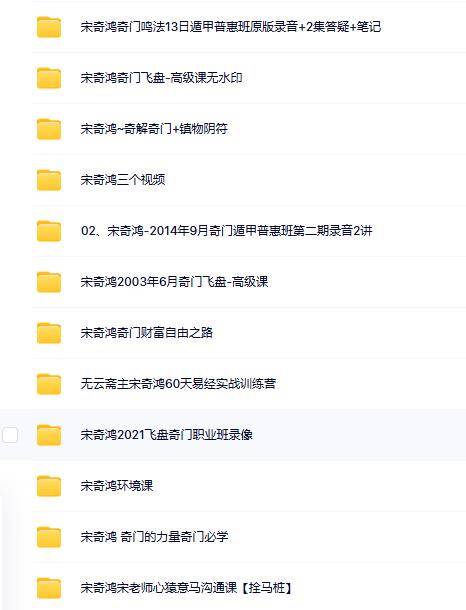Screen dimensions: 466x610
Task: Select folder icon for 宋奇鸿~奇解奇门+镇物阴符
Action: pos(49,129)
